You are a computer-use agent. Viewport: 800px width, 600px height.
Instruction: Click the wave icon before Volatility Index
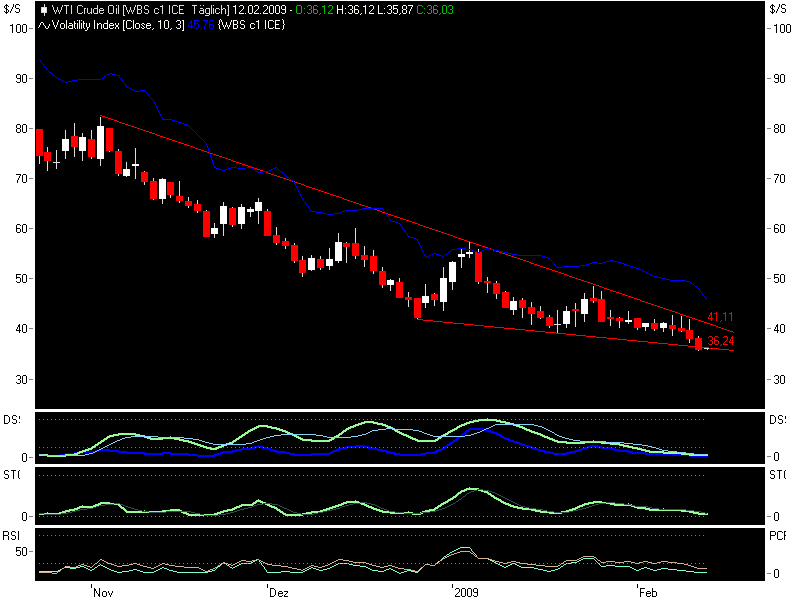[x=44, y=25]
